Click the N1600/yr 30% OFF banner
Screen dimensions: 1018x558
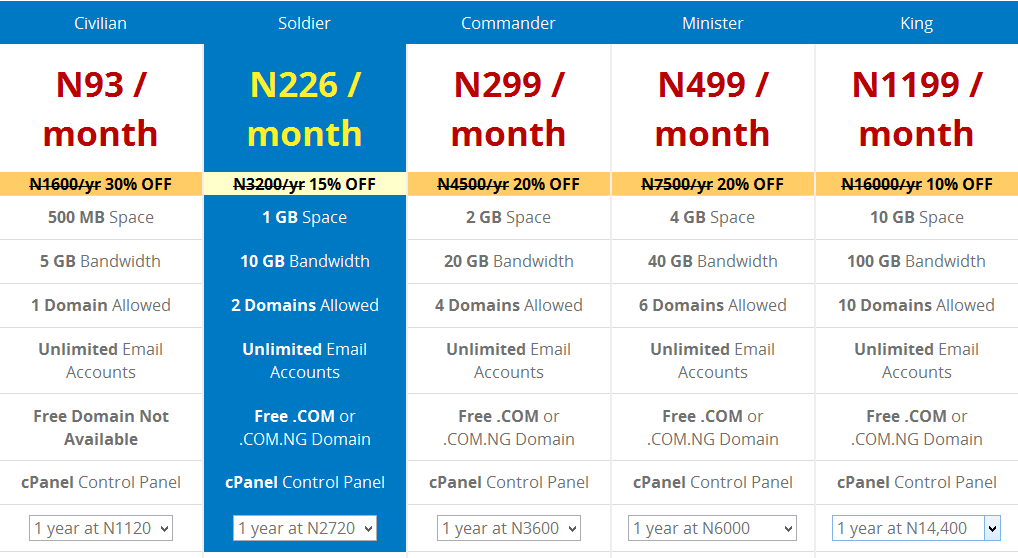pos(101,184)
